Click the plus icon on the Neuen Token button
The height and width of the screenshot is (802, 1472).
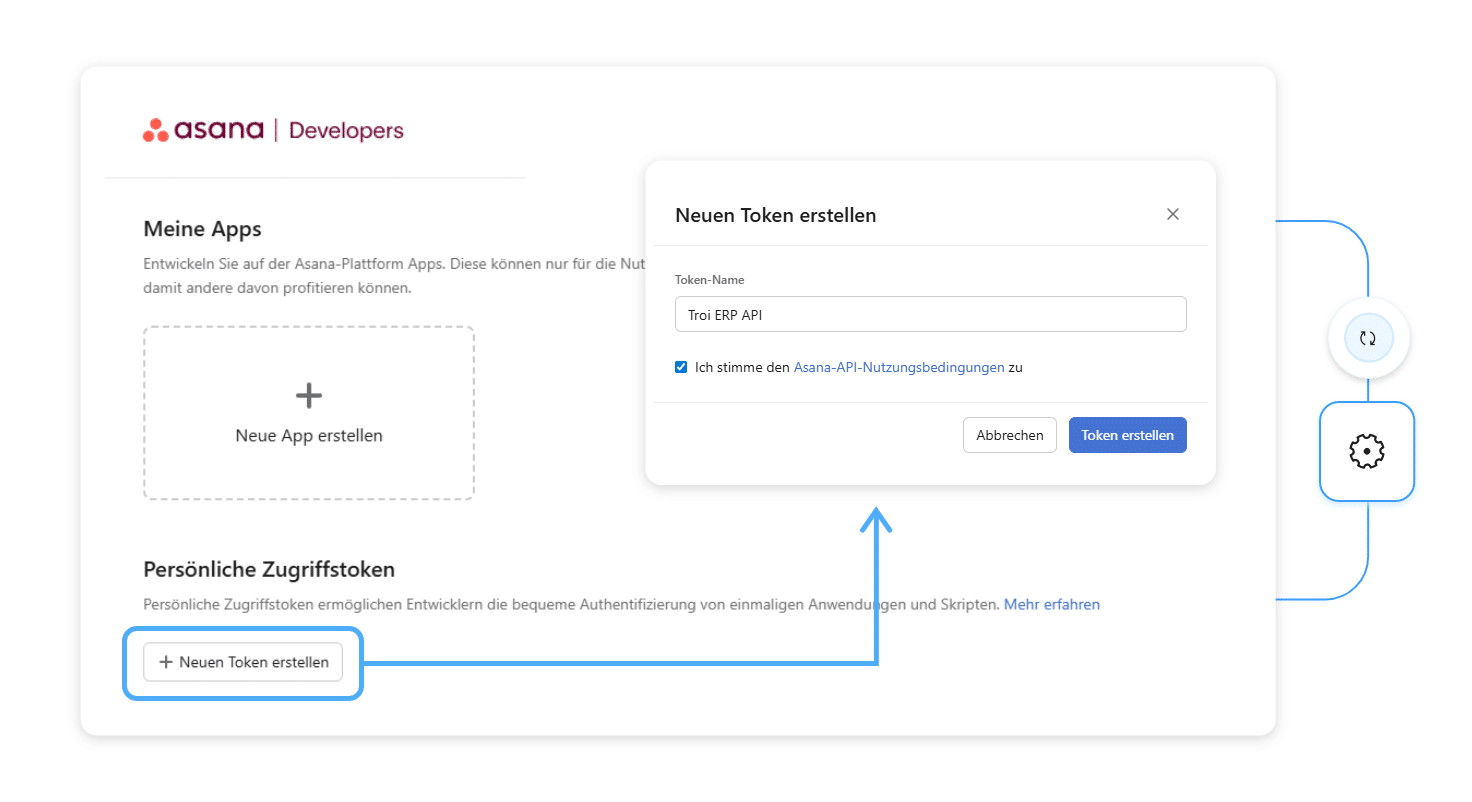166,662
